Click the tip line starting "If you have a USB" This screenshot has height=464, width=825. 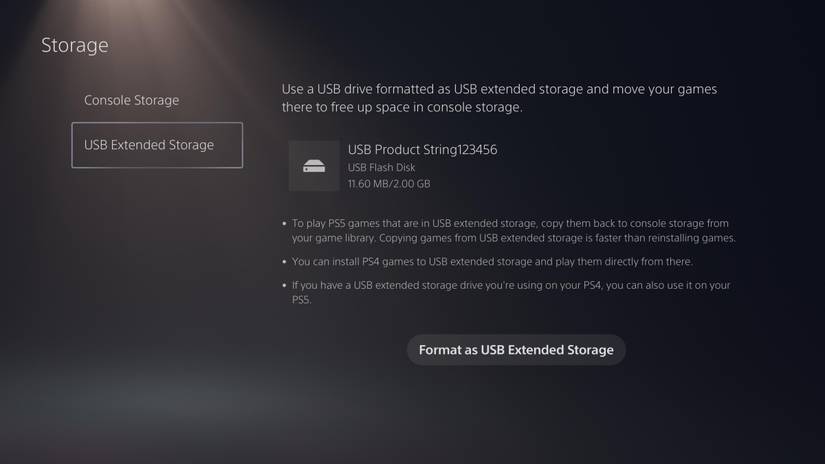pyautogui.click(x=510, y=286)
